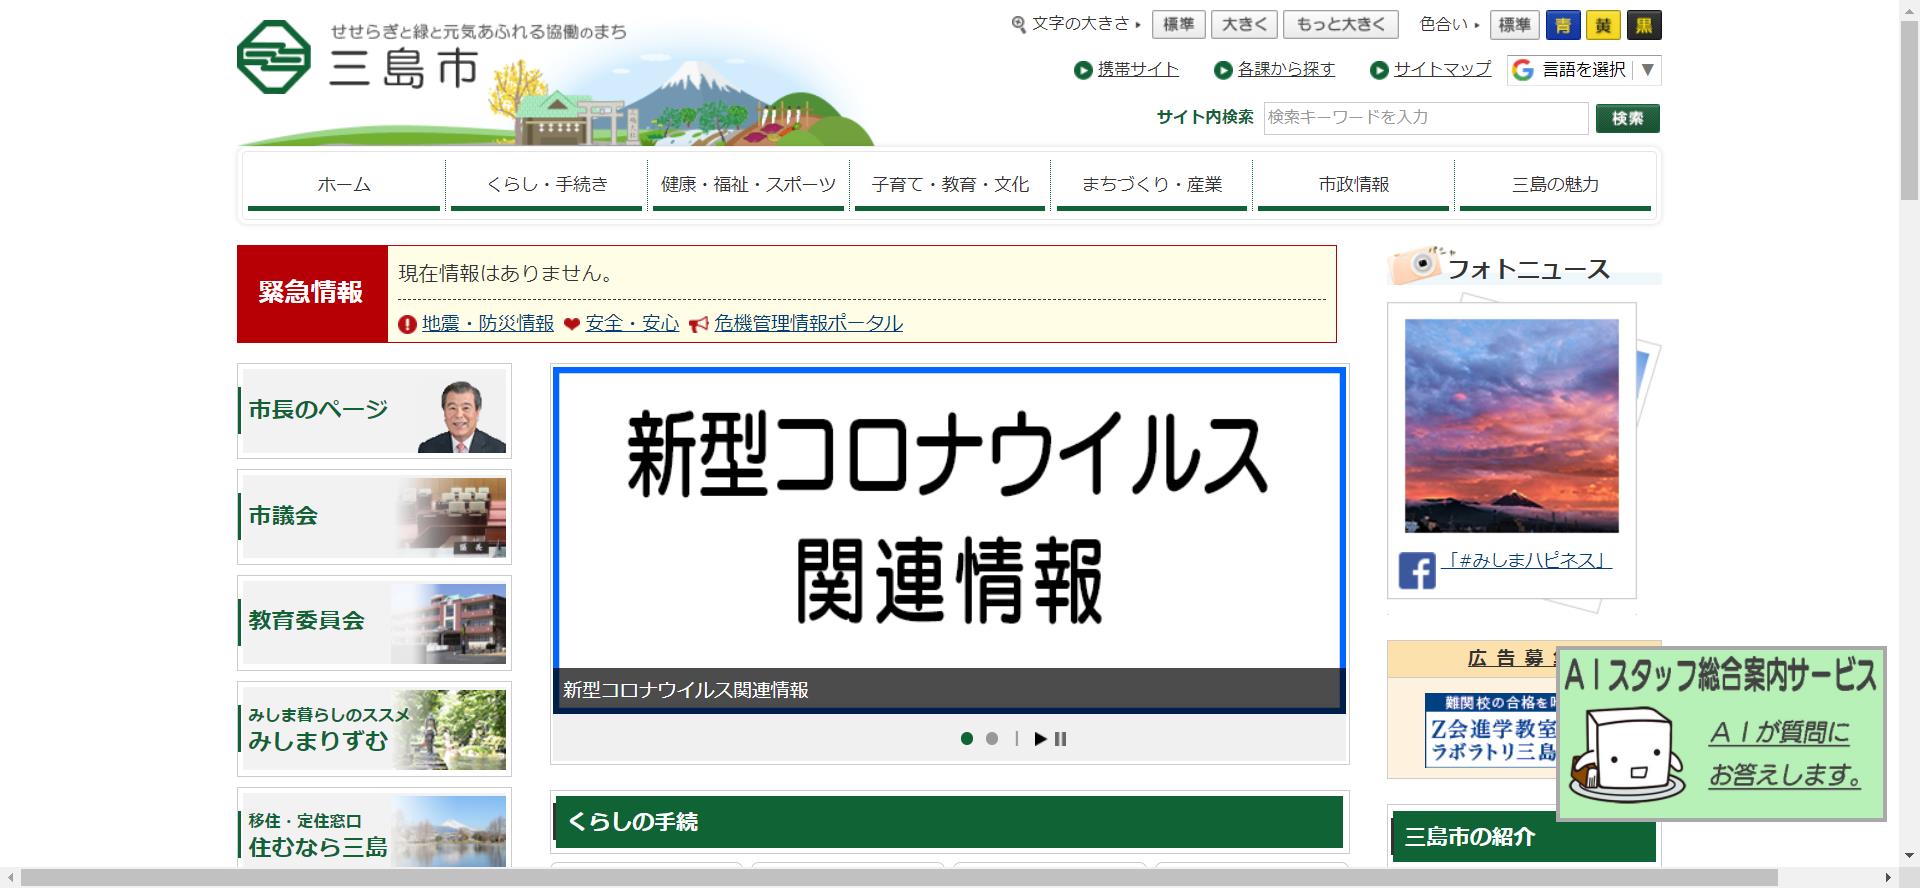Click the 広告募集 heading link
Viewport: 1920px width, 888px height.
click(x=1513, y=658)
